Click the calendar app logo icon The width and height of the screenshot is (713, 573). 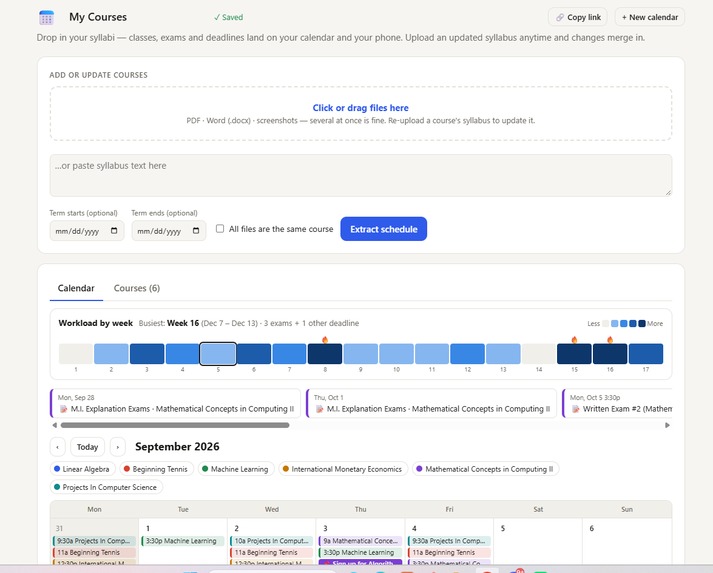click(x=46, y=17)
